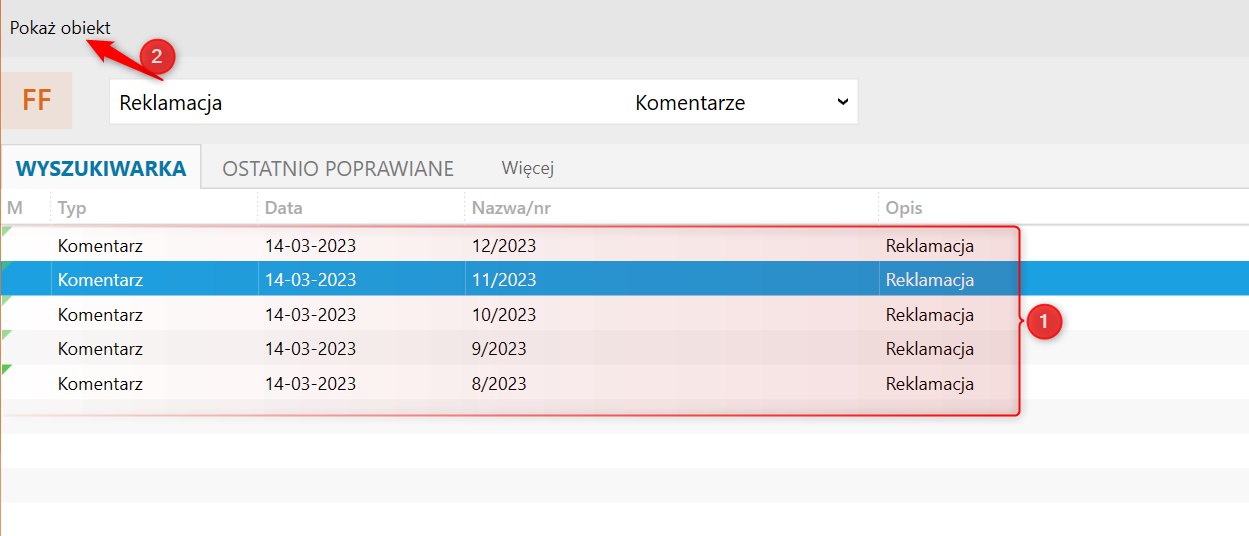Select the highlighted row 11/2023
The height and width of the screenshot is (536, 1249).
[x=504, y=280]
